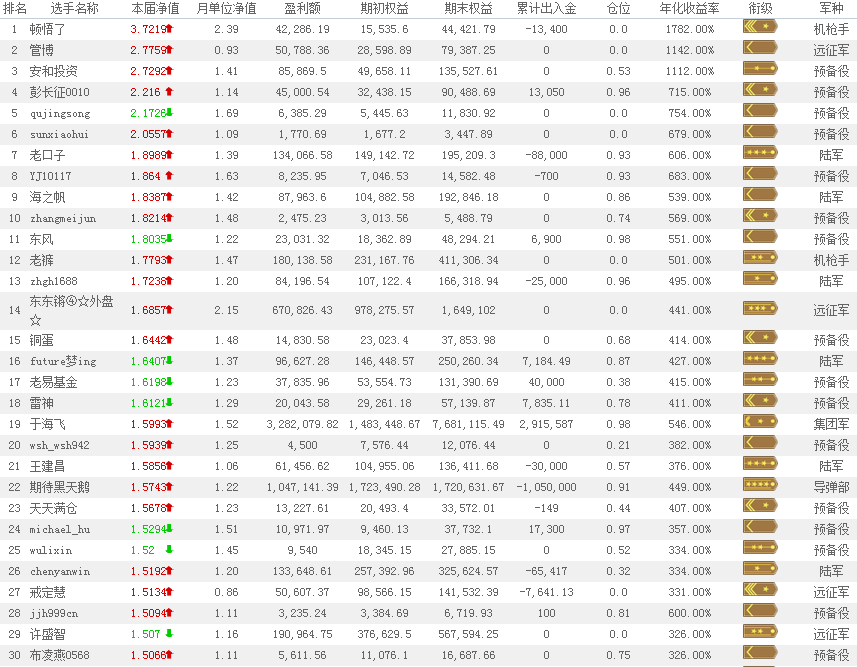Sort by the 月单位净值 column header
Viewport: 857px width, 667px height.
[226, 8]
